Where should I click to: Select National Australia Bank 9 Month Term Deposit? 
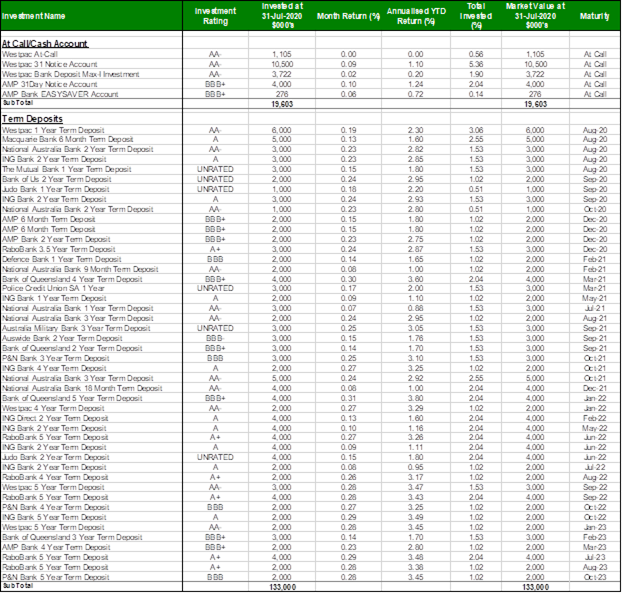pos(80,269)
